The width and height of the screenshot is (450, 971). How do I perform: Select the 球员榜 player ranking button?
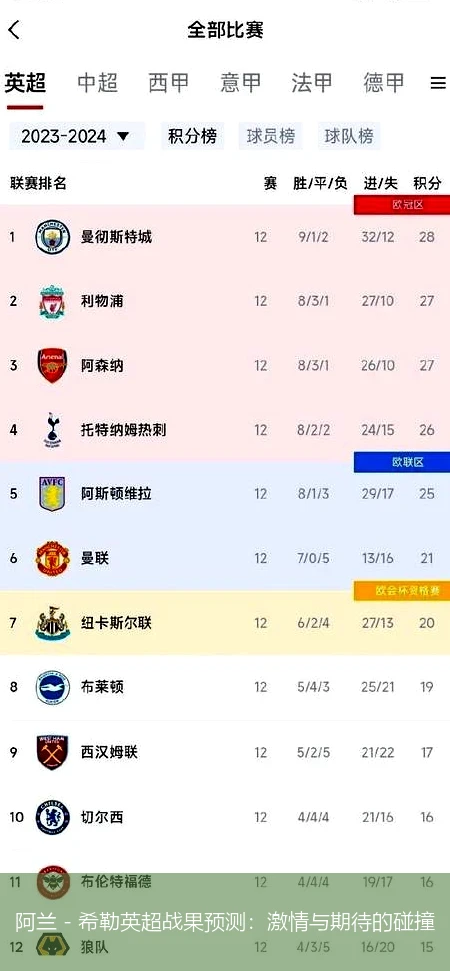point(270,136)
